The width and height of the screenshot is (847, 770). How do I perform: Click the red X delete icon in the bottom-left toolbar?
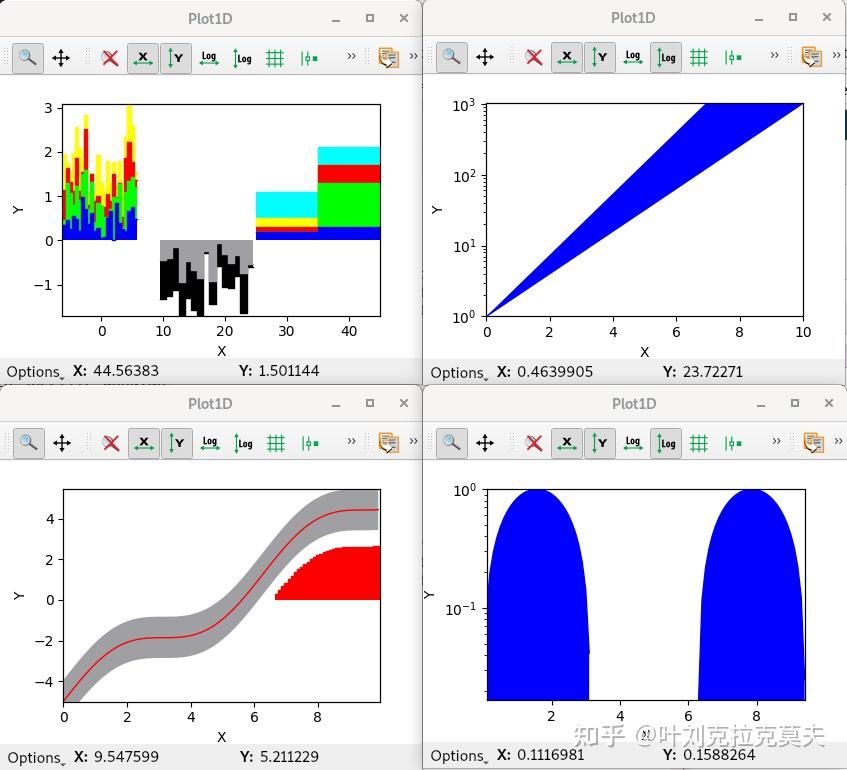coord(110,442)
